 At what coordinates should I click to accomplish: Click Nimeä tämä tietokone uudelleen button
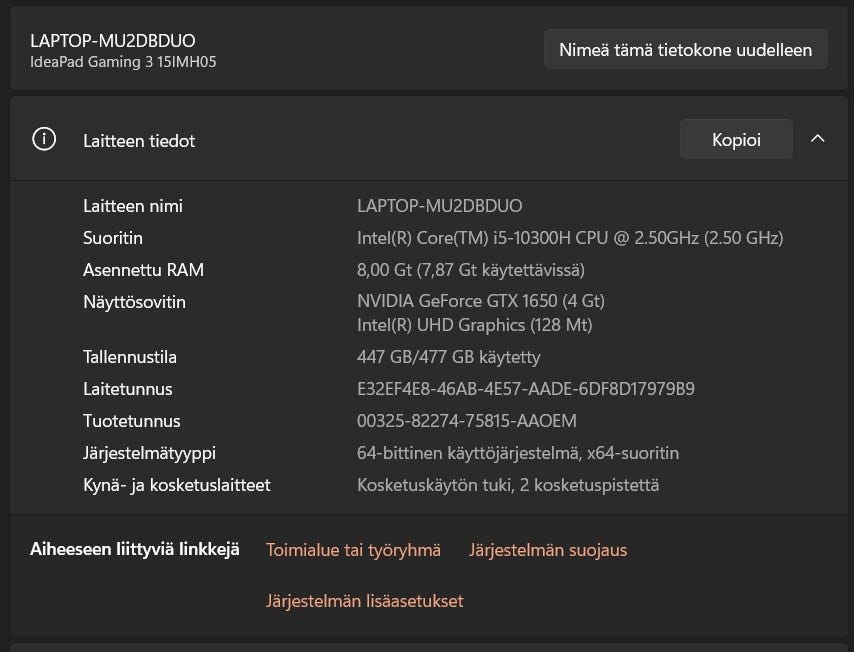click(x=685, y=49)
